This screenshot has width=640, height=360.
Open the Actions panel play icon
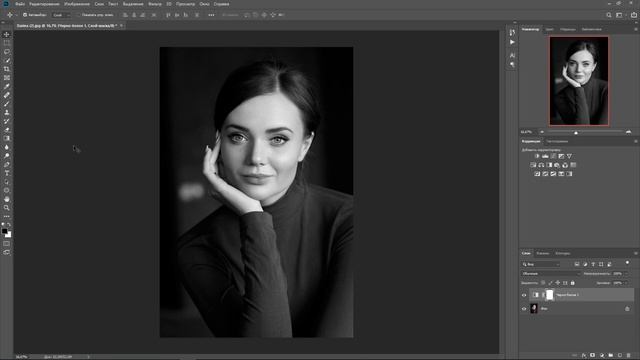point(512,42)
